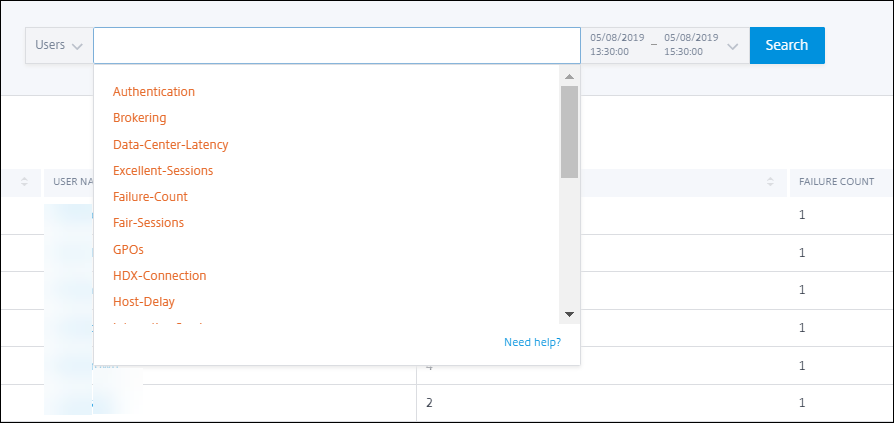Choose the Host-Delay suggestion

coord(144,302)
